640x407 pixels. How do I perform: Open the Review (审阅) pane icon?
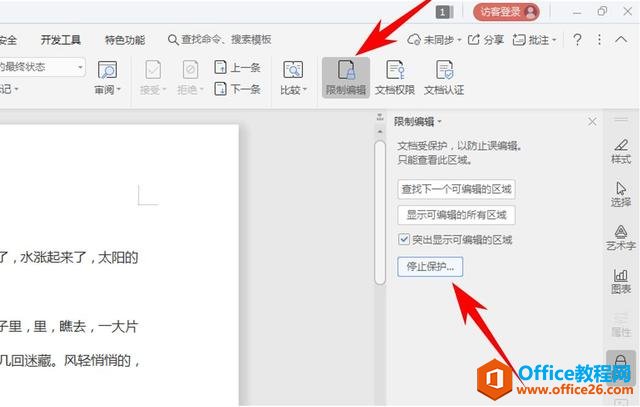tap(107, 70)
